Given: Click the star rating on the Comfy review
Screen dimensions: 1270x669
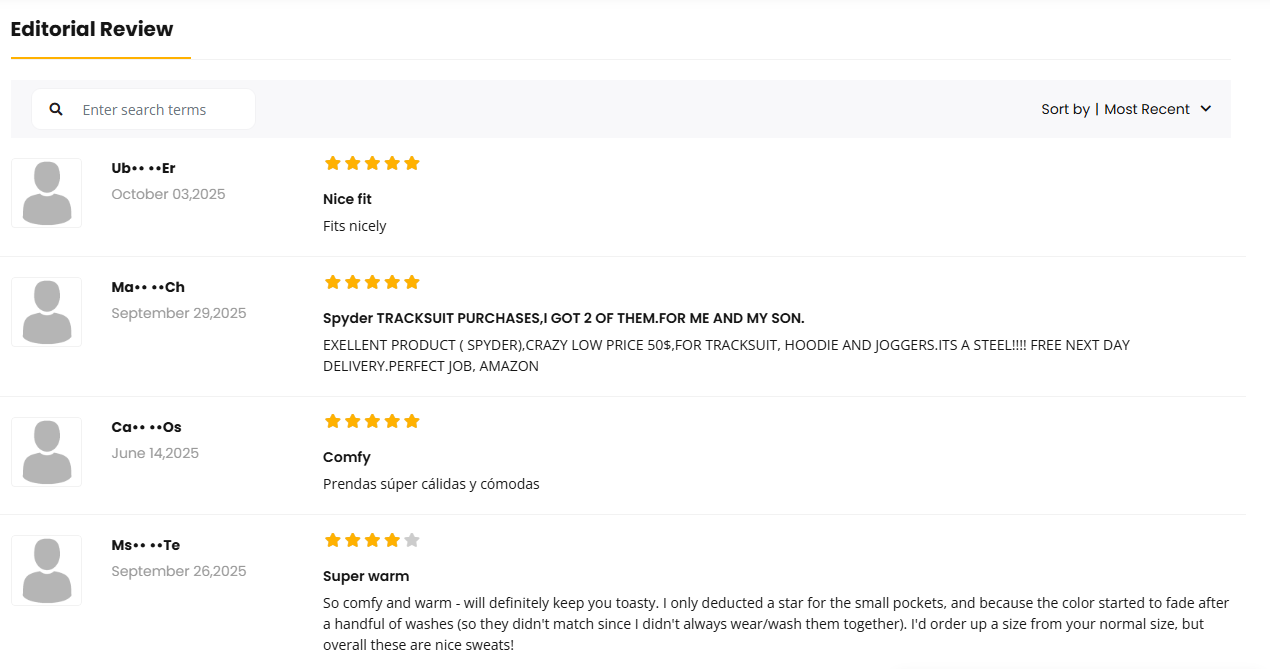Looking at the screenshot, I should click(372, 421).
